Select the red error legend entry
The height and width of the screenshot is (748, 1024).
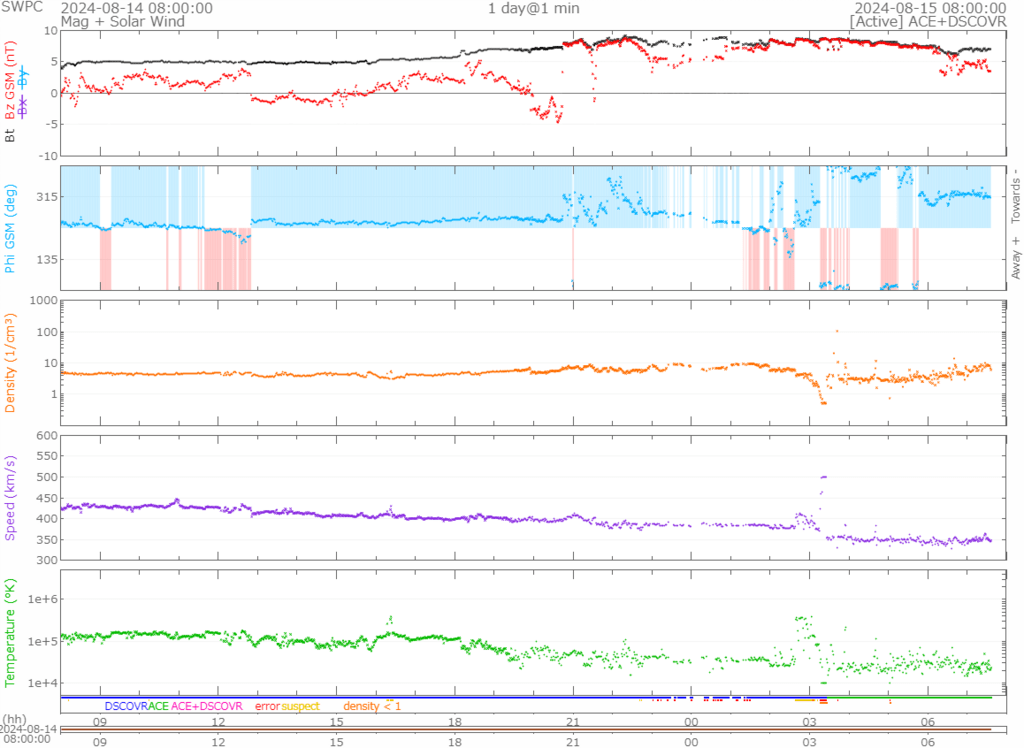coord(267,706)
